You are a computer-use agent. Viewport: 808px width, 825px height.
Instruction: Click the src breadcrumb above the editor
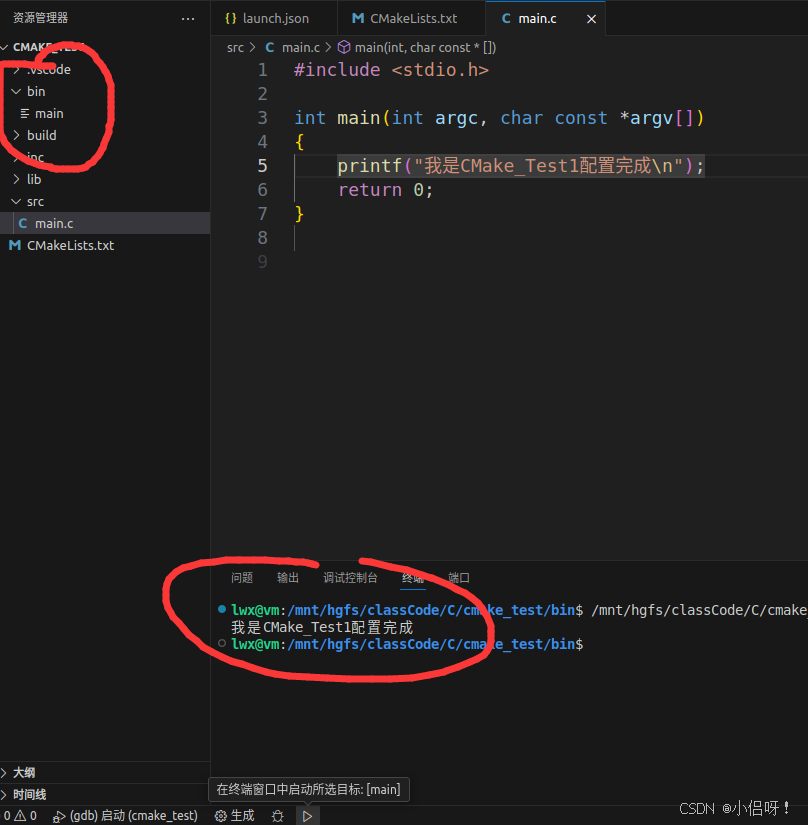click(x=234, y=47)
